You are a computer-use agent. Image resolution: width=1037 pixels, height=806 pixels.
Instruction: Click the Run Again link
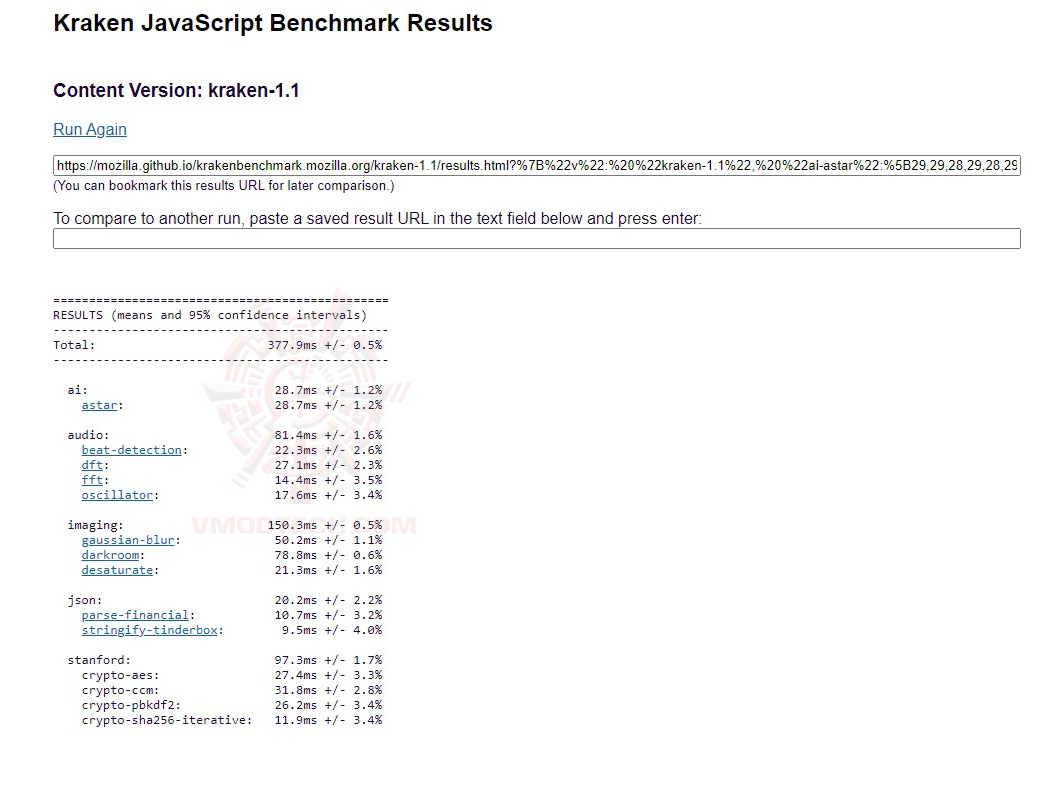click(x=90, y=130)
